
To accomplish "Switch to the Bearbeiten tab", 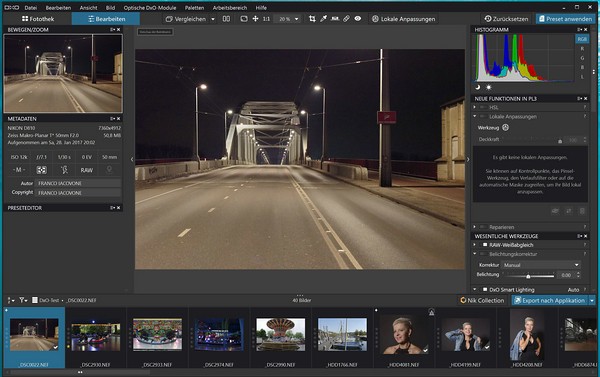I will point(106,19).
